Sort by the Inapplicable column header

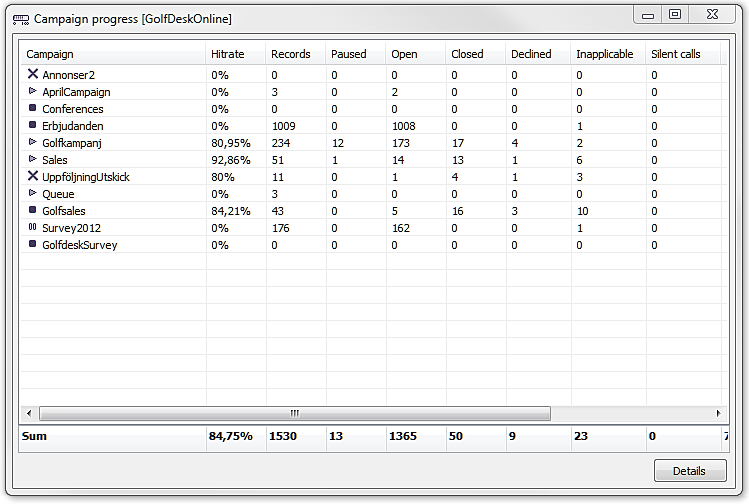point(608,54)
